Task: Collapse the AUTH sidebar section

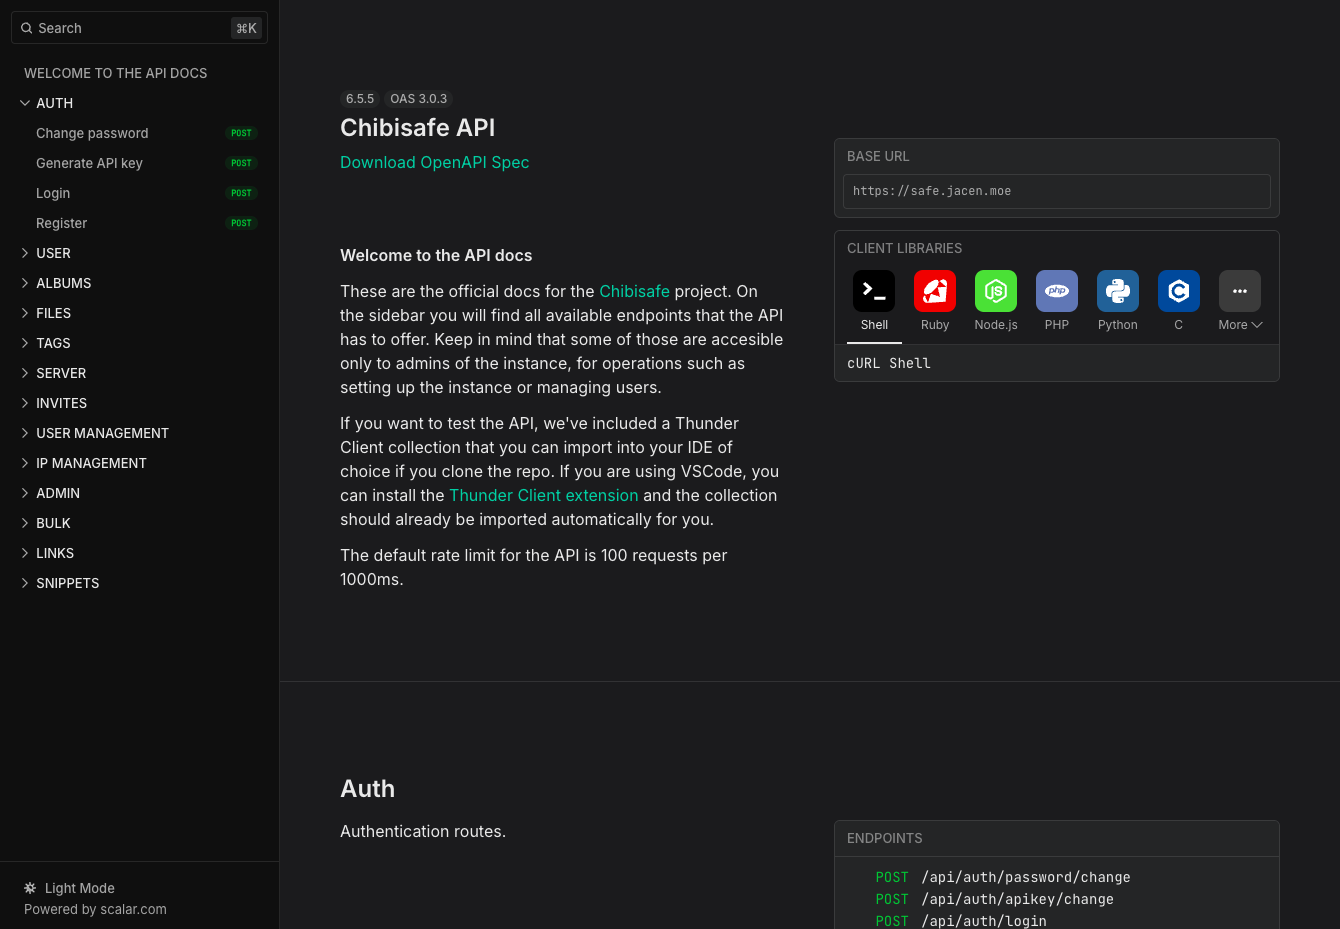Action: (x=25, y=103)
